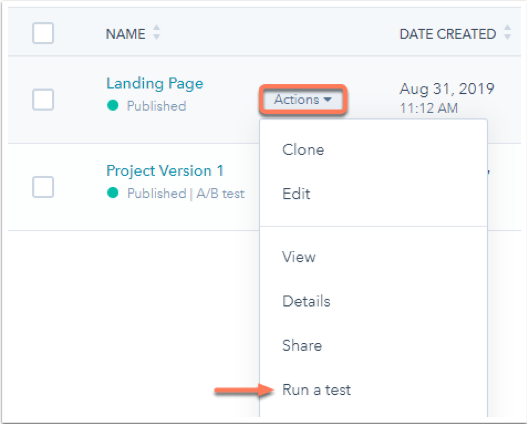Check the Project Version 1 row checkbox
The width and height of the screenshot is (527, 424).
click(43, 187)
